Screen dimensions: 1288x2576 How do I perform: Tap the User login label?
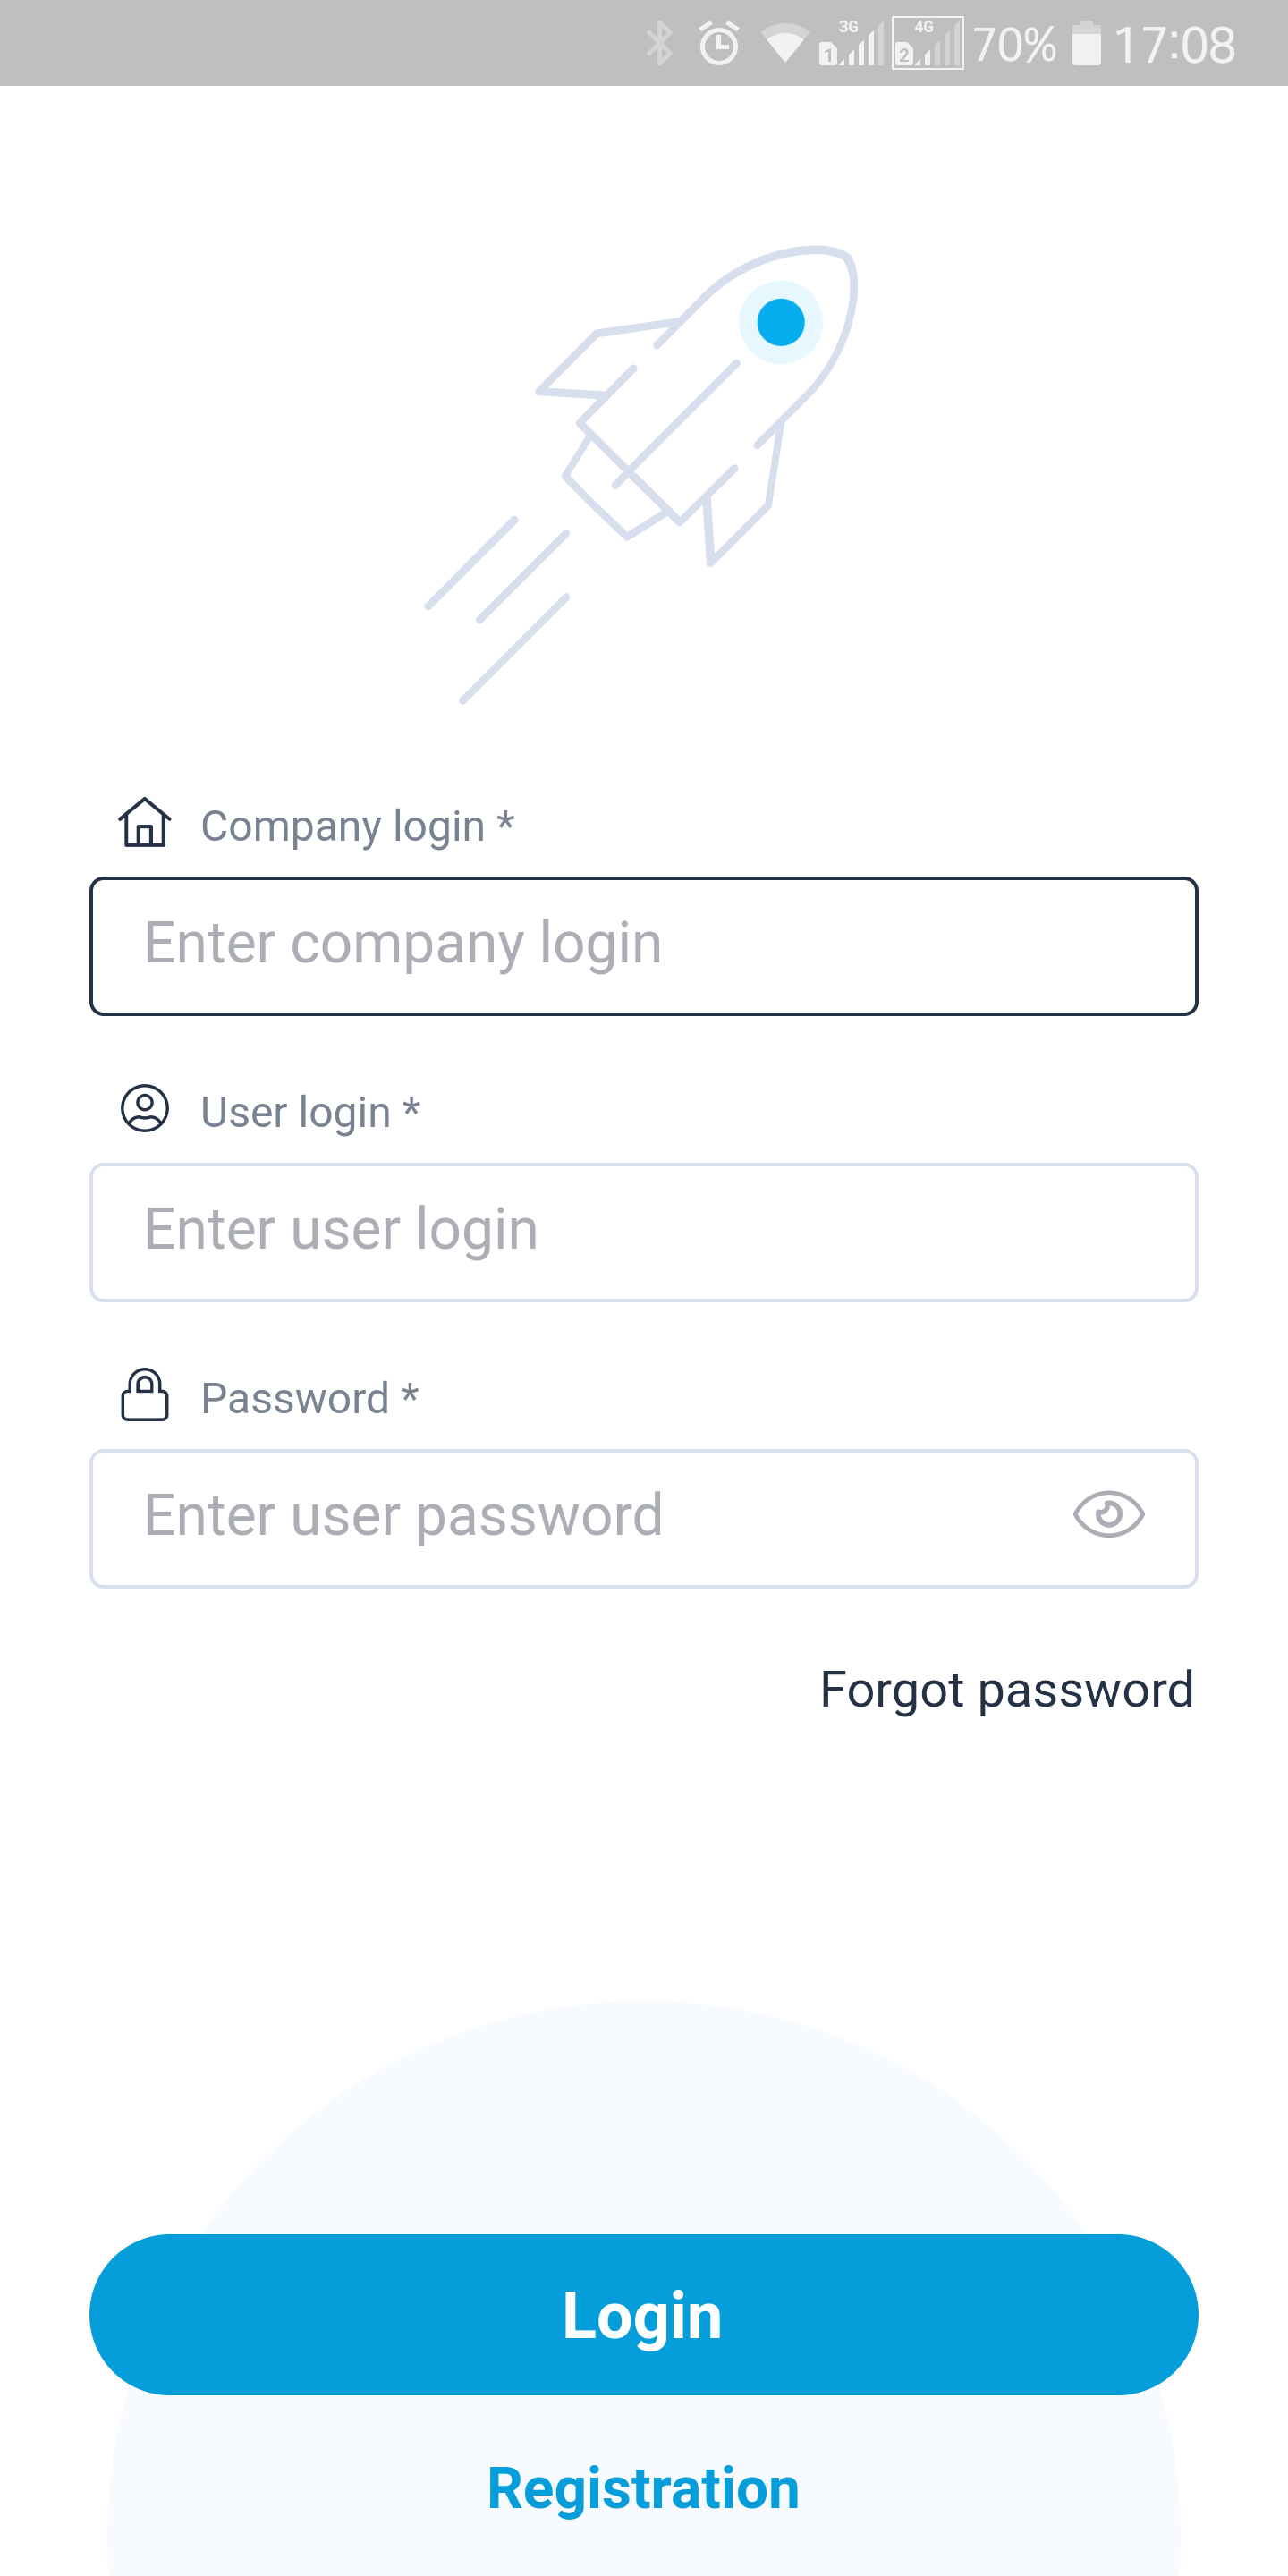point(310,1112)
